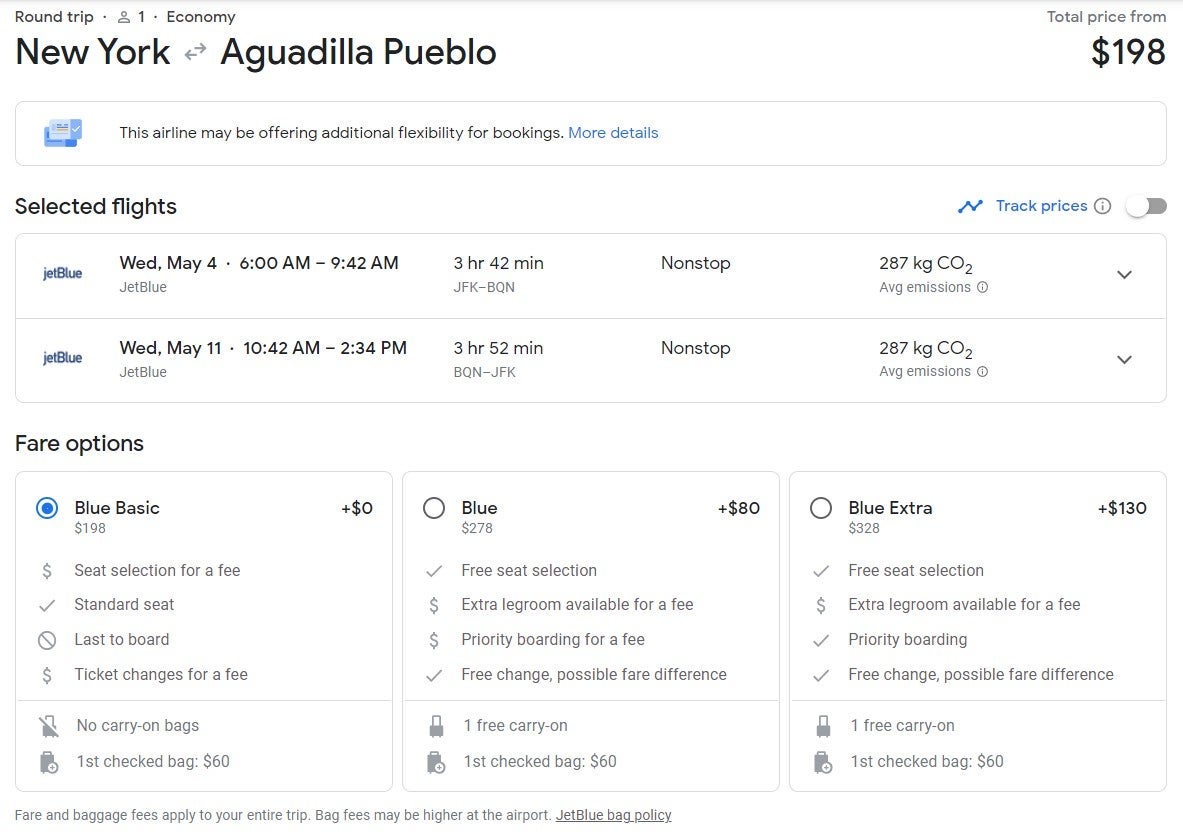The height and width of the screenshot is (835, 1183).
Task: Choose the Blue Extra fare radio button
Action: 821,508
